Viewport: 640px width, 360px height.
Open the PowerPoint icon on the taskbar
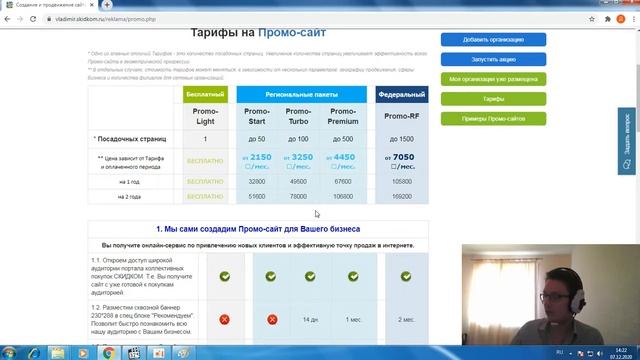pos(159,353)
